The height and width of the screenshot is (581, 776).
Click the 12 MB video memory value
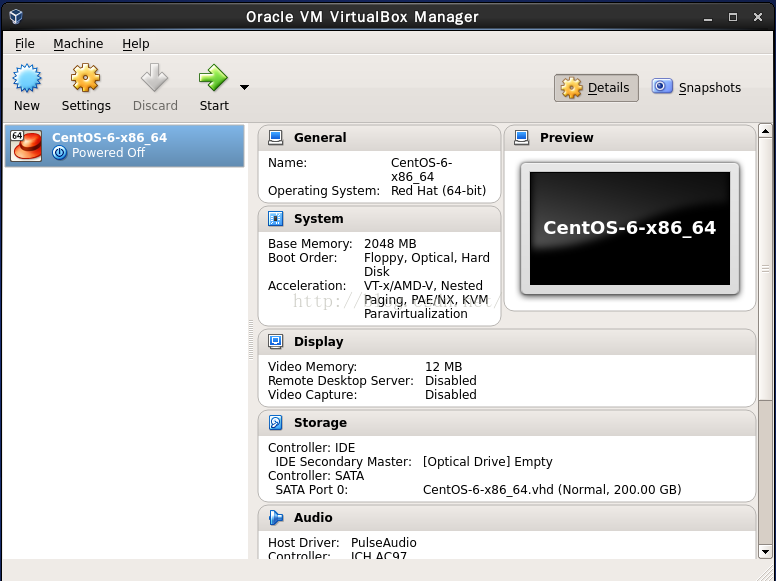[443, 367]
